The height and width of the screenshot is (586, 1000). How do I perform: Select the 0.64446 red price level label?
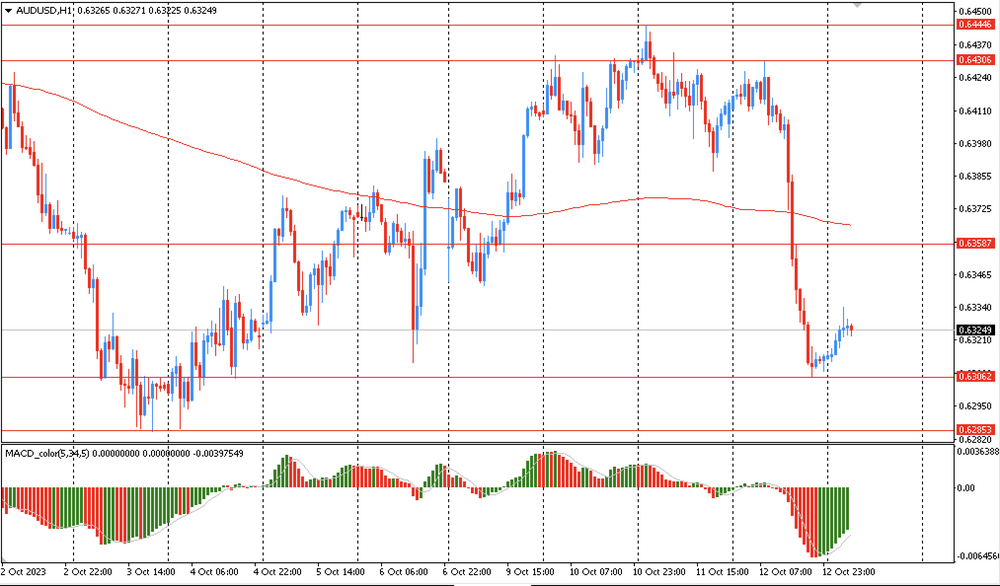click(x=974, y=25)
